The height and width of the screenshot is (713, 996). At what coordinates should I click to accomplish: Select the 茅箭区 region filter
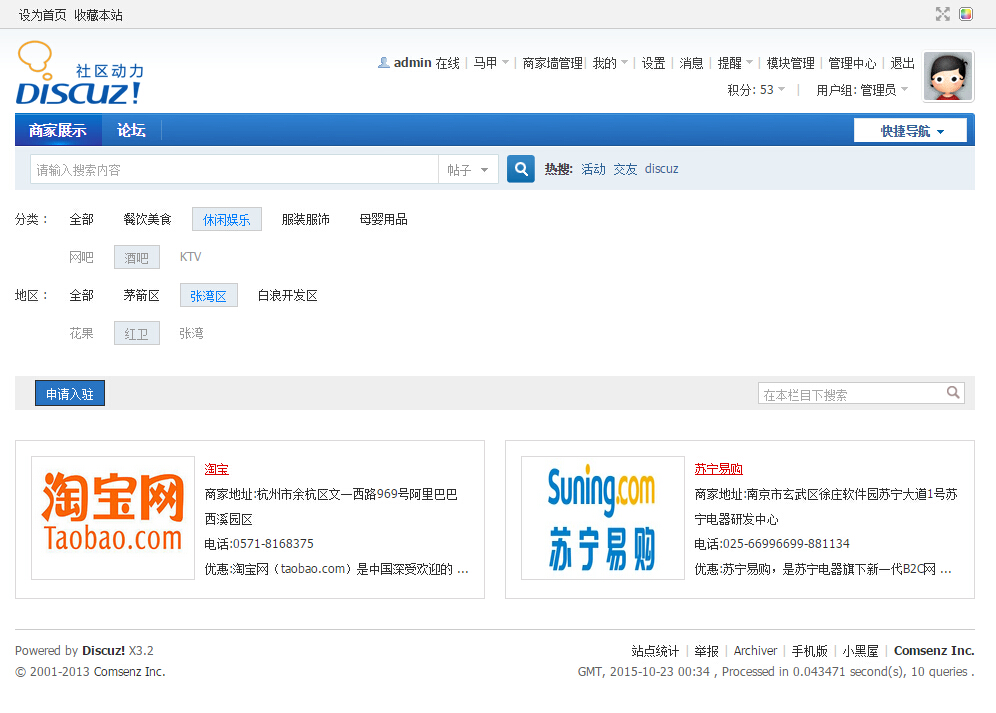(x=141, y=296)
